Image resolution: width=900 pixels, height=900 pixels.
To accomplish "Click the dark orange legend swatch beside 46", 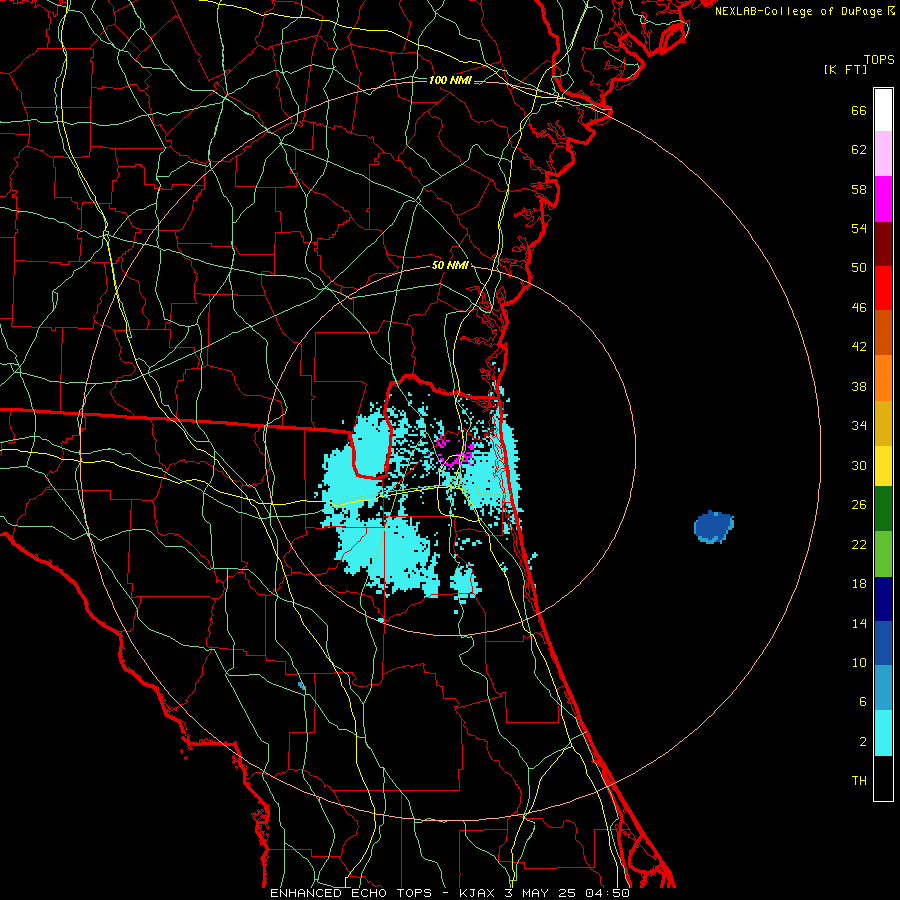I will pyautogui.click(x=883, y=333).
